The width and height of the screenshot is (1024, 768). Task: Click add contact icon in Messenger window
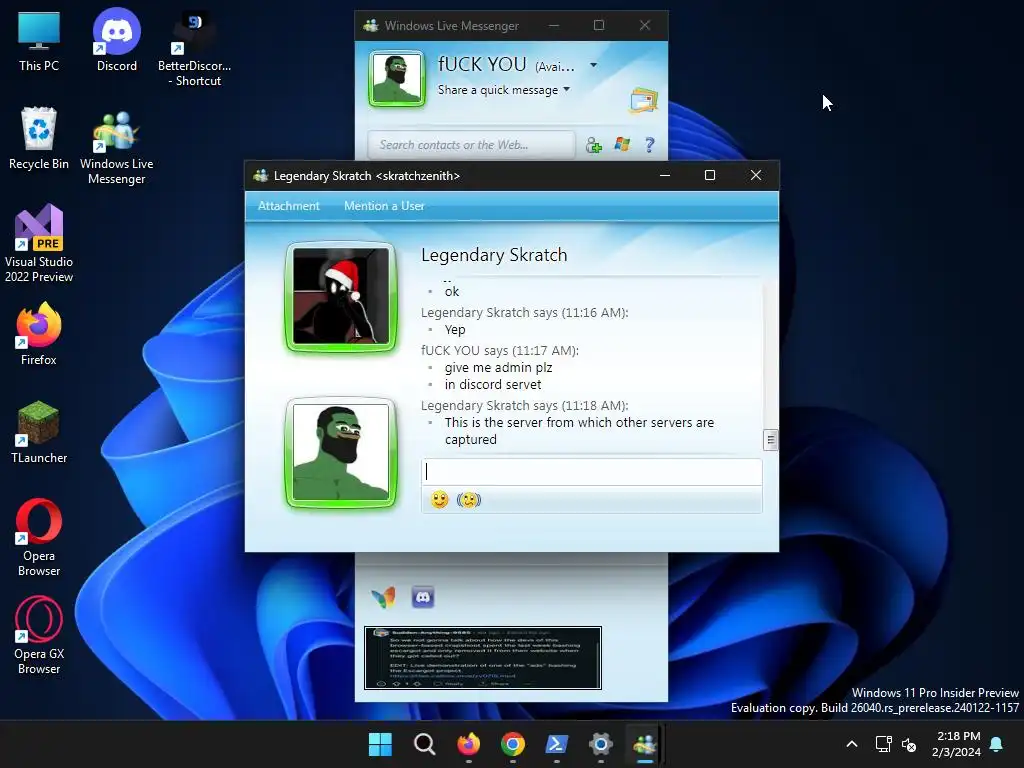593,145
